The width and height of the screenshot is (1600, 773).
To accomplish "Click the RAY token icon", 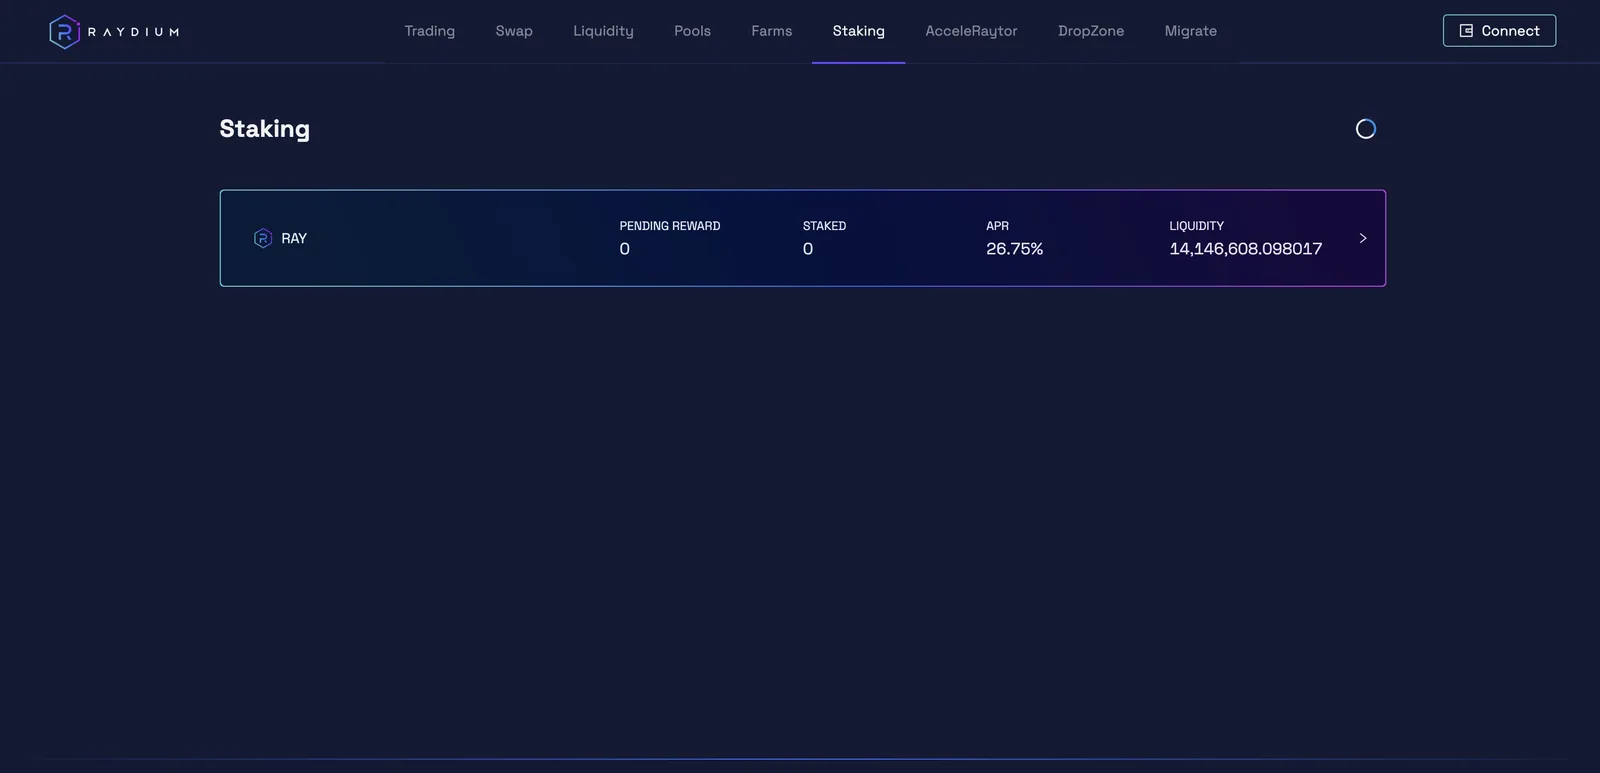I will [263, 238].
